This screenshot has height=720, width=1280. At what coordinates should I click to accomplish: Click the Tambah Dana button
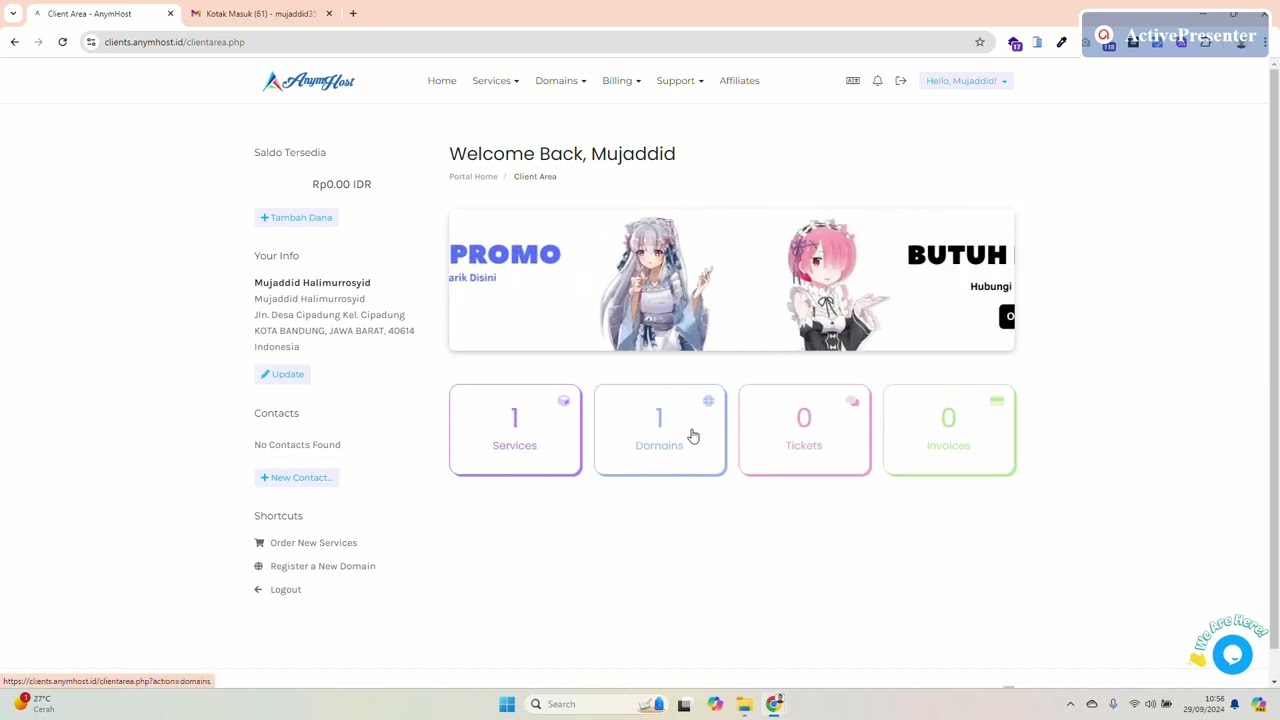point(296,217)
